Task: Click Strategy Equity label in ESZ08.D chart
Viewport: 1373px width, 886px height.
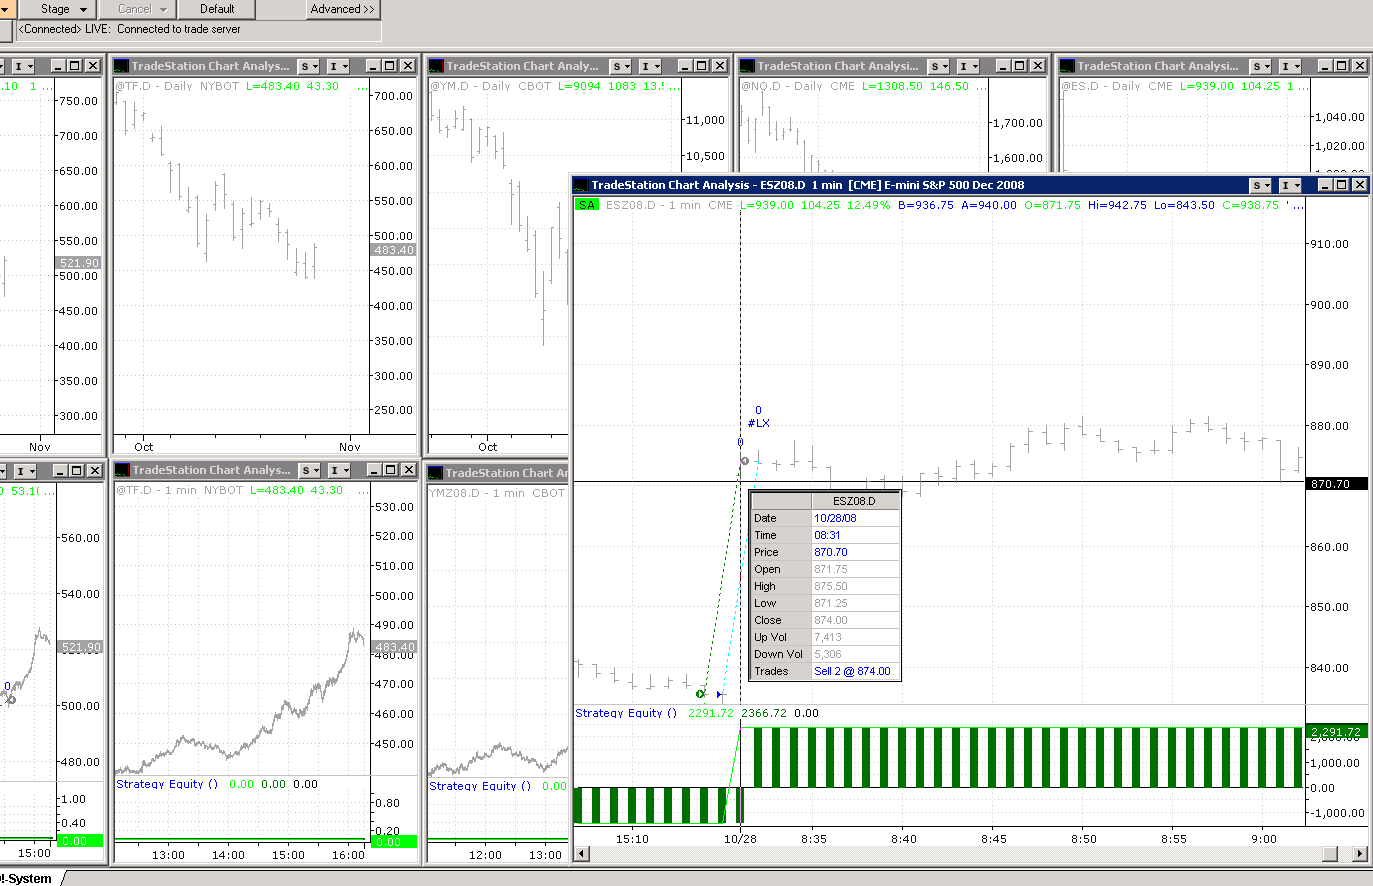Action: pyautogui.click(x=626, y=713)
